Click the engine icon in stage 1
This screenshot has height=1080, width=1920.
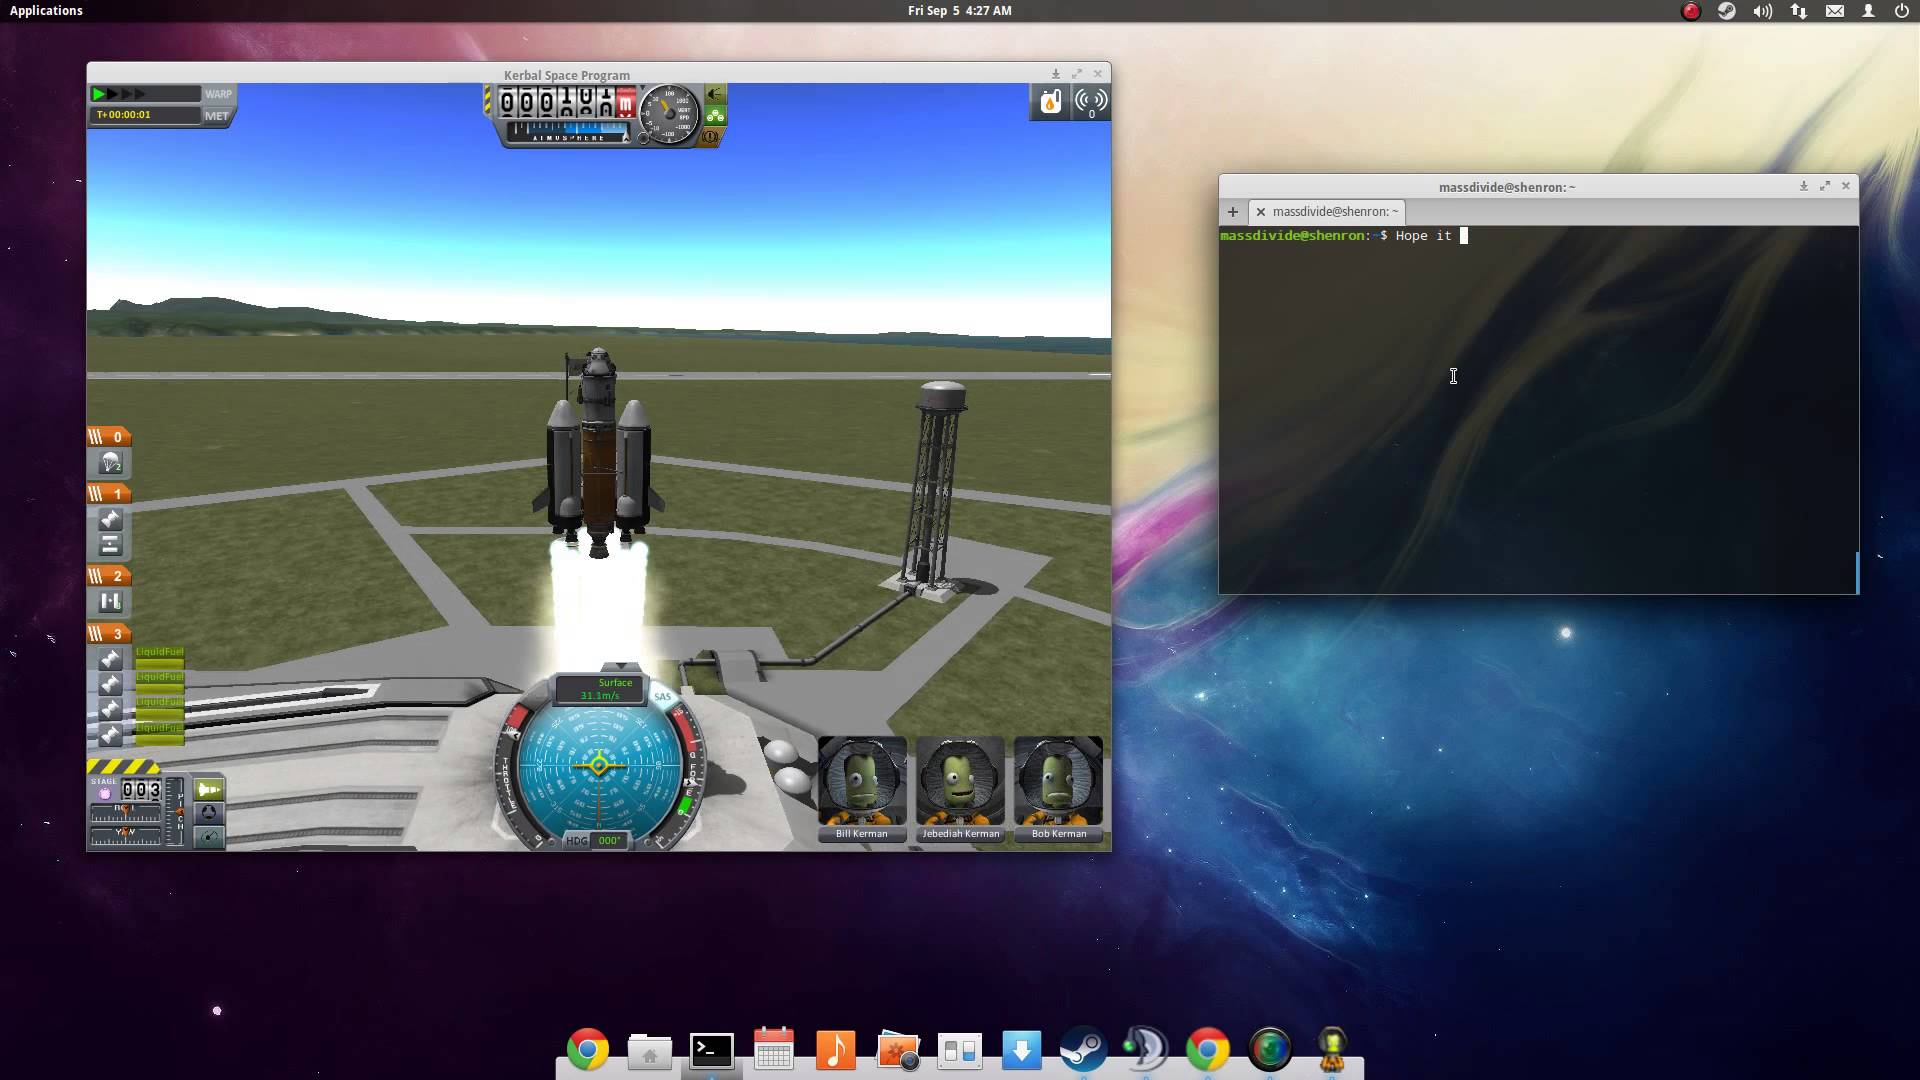[x=110, y=519]
